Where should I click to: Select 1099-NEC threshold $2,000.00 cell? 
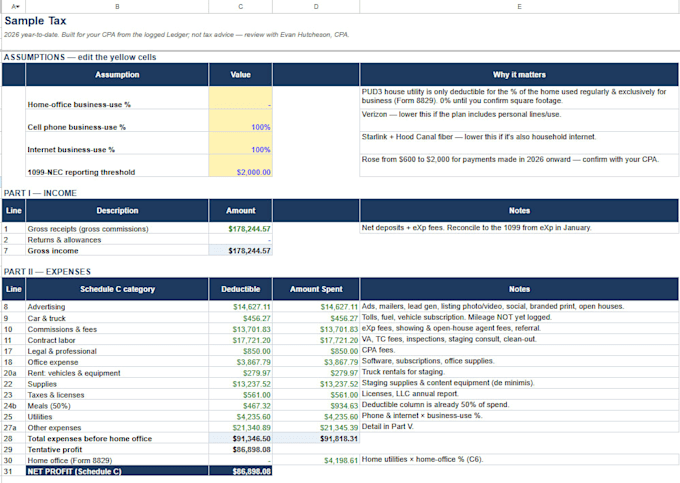(241, 166)
